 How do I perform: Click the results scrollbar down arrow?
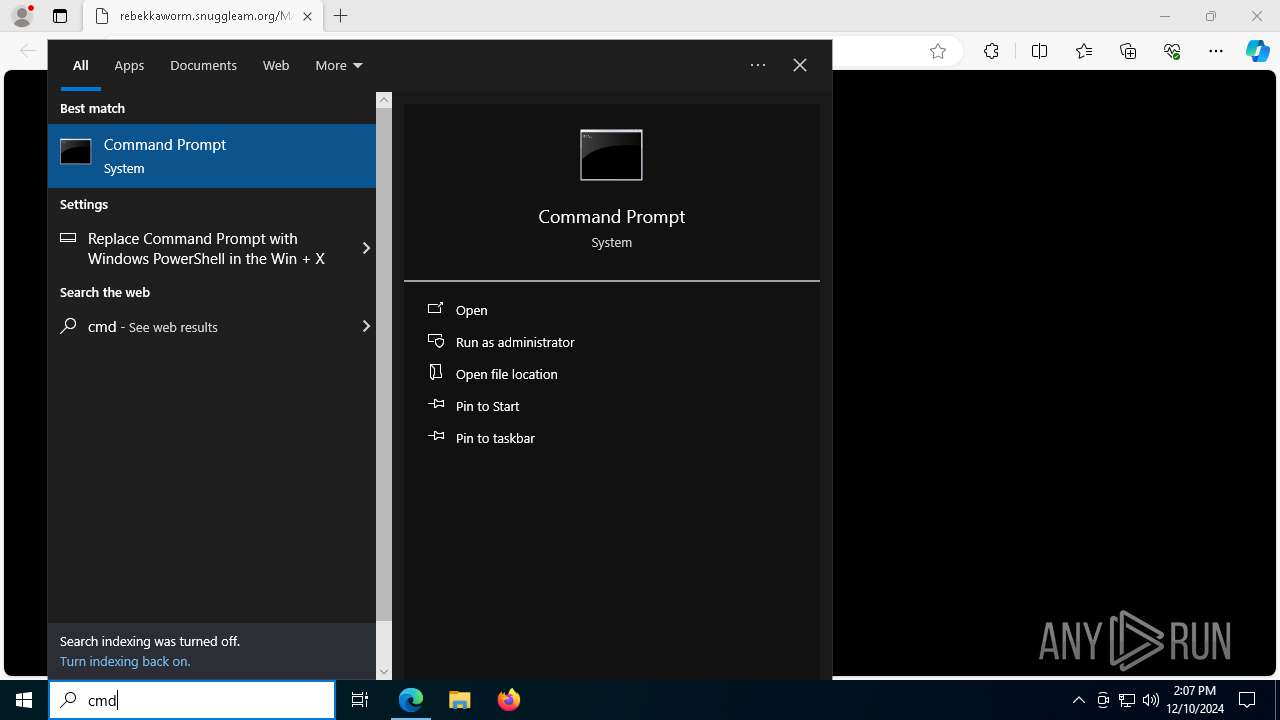(x=384, y=672)
